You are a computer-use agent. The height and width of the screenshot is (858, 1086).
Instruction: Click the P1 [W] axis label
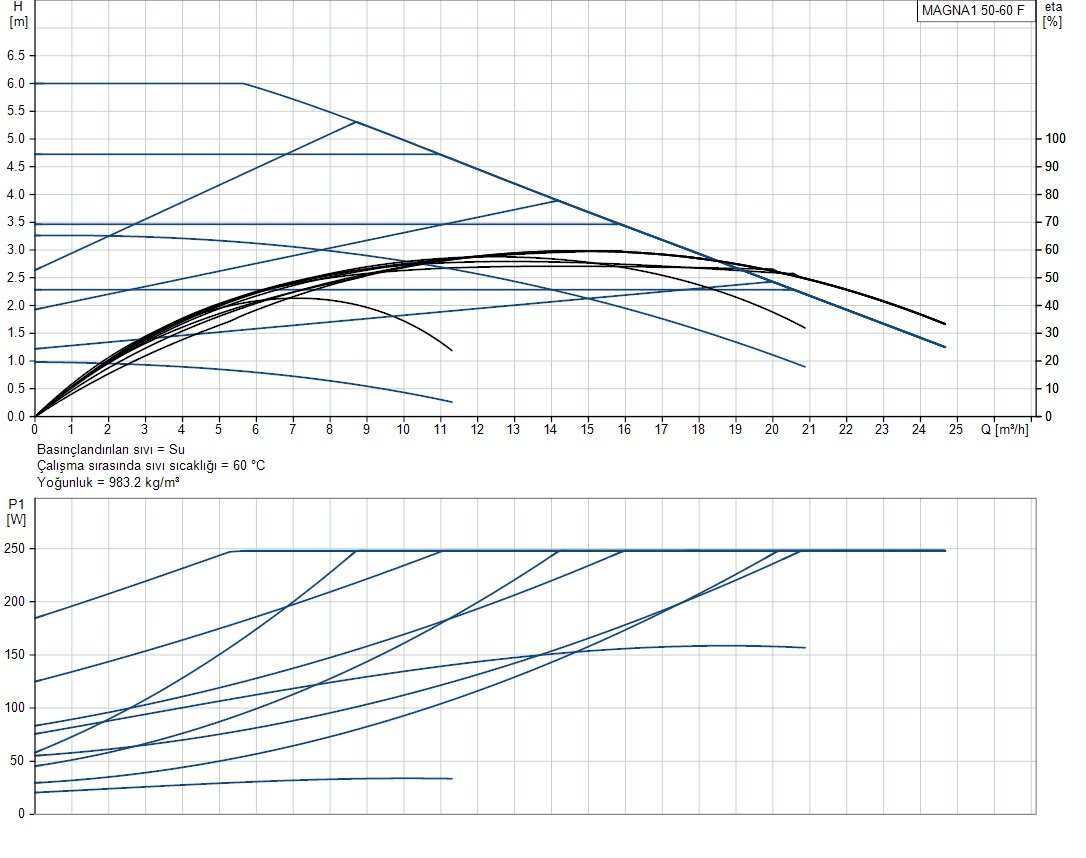click(x=16, y=512)
